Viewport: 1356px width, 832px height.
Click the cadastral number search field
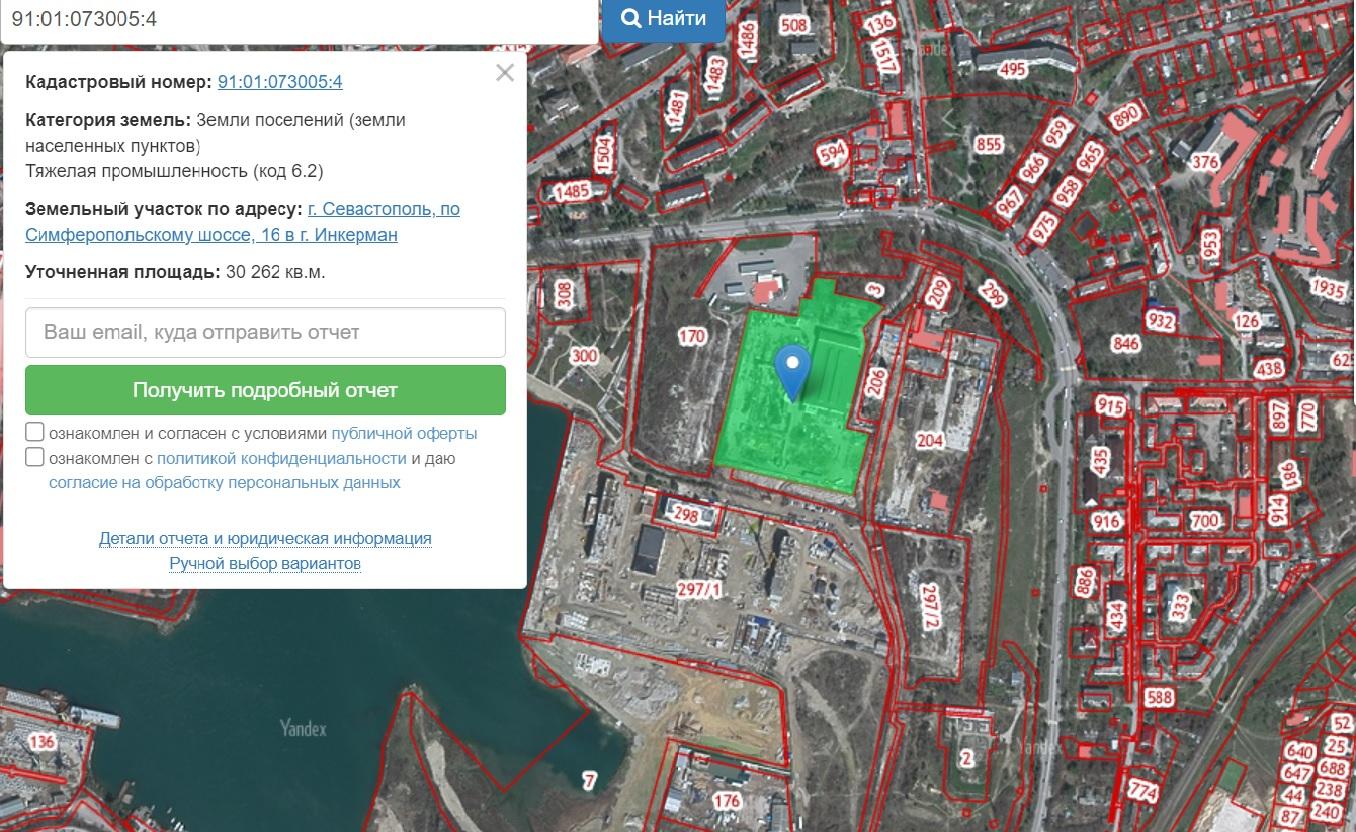298,19
